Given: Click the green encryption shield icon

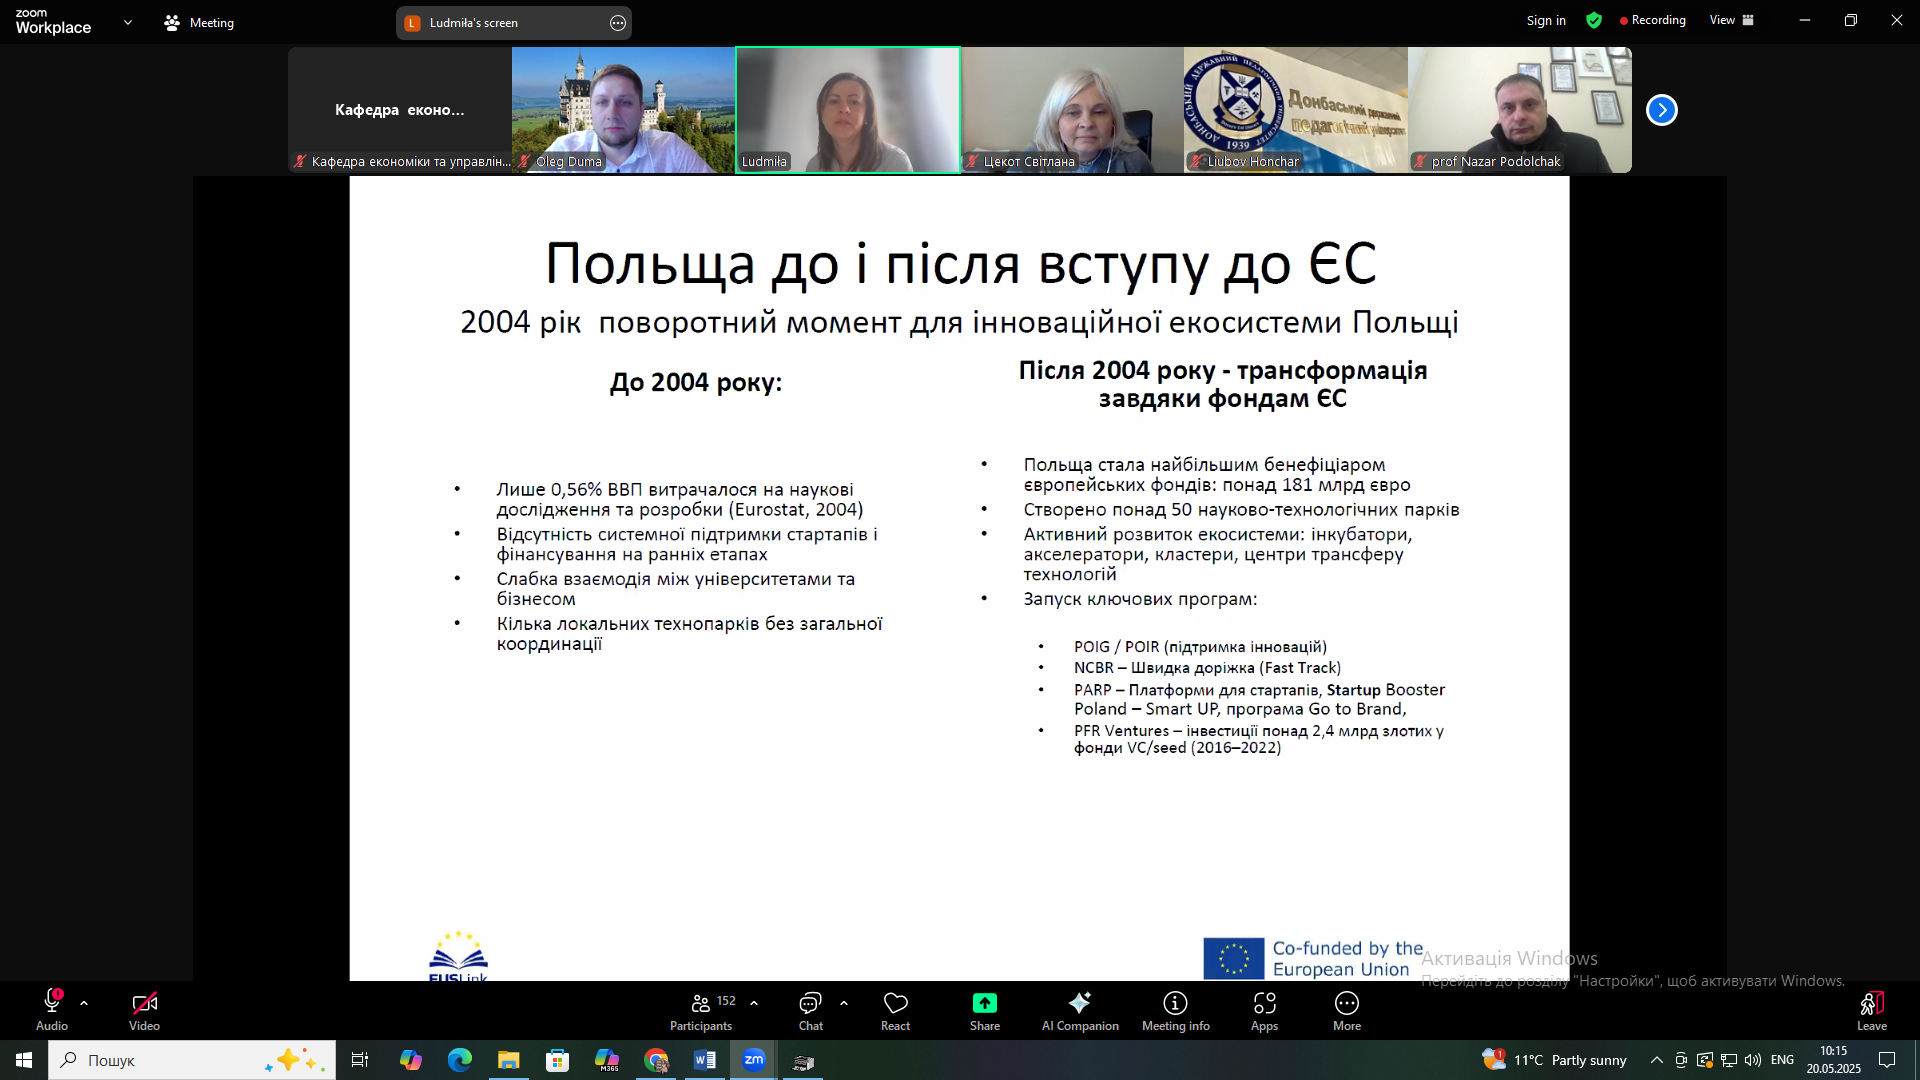Looking at the screenshot, I should pos(1594,20).
